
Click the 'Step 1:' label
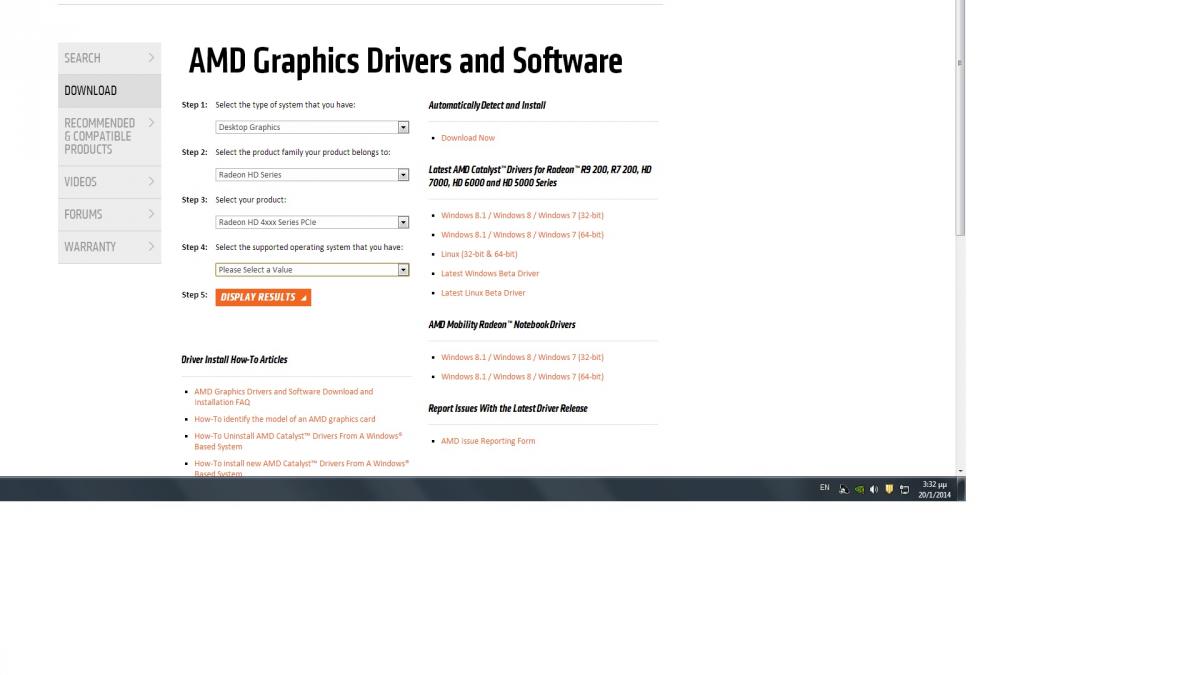point(194,105)
